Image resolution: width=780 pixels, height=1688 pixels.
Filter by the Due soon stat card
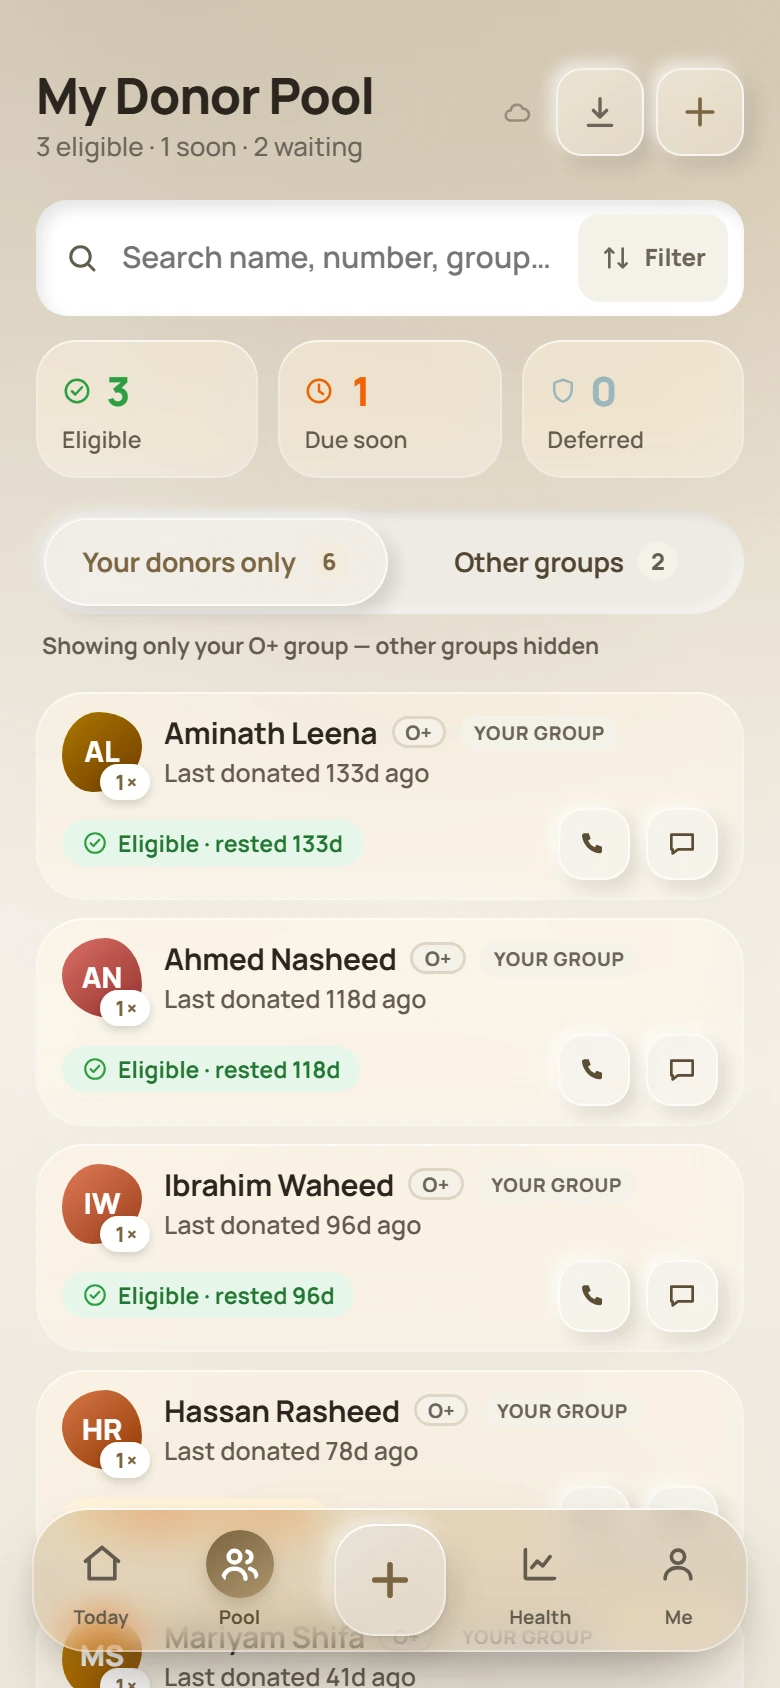[x=390, y=409]
